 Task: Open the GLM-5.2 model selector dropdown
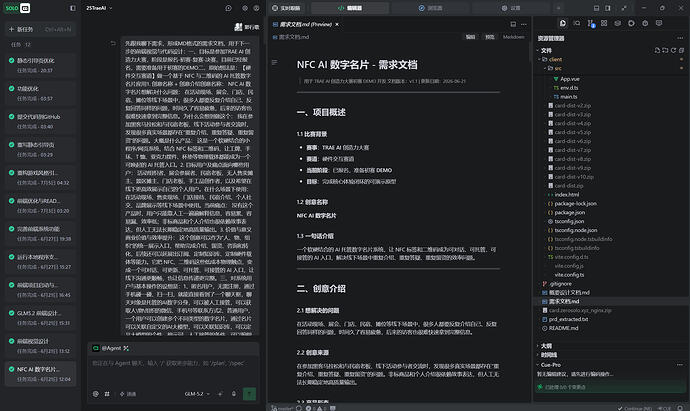pos(197,394)
